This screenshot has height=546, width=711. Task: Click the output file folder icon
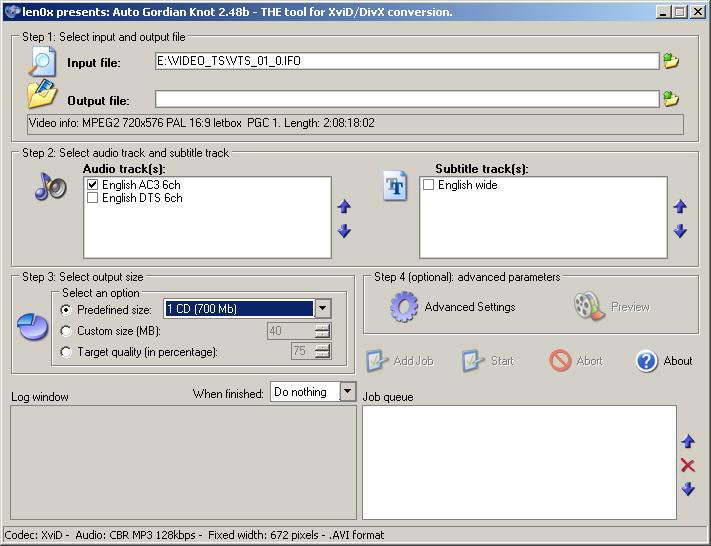pyautogui.click(x=42, y=94)
